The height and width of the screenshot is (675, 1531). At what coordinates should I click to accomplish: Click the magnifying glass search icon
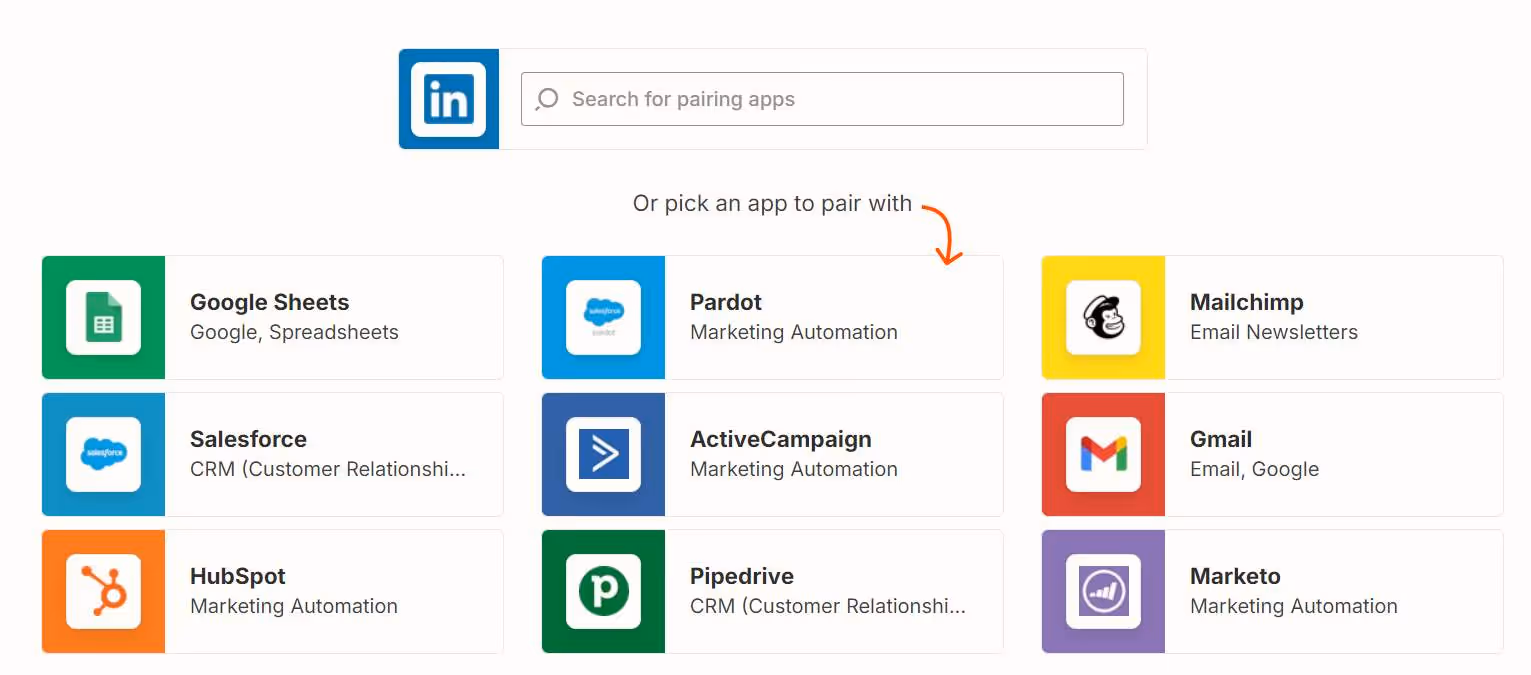tap(546, 99)
